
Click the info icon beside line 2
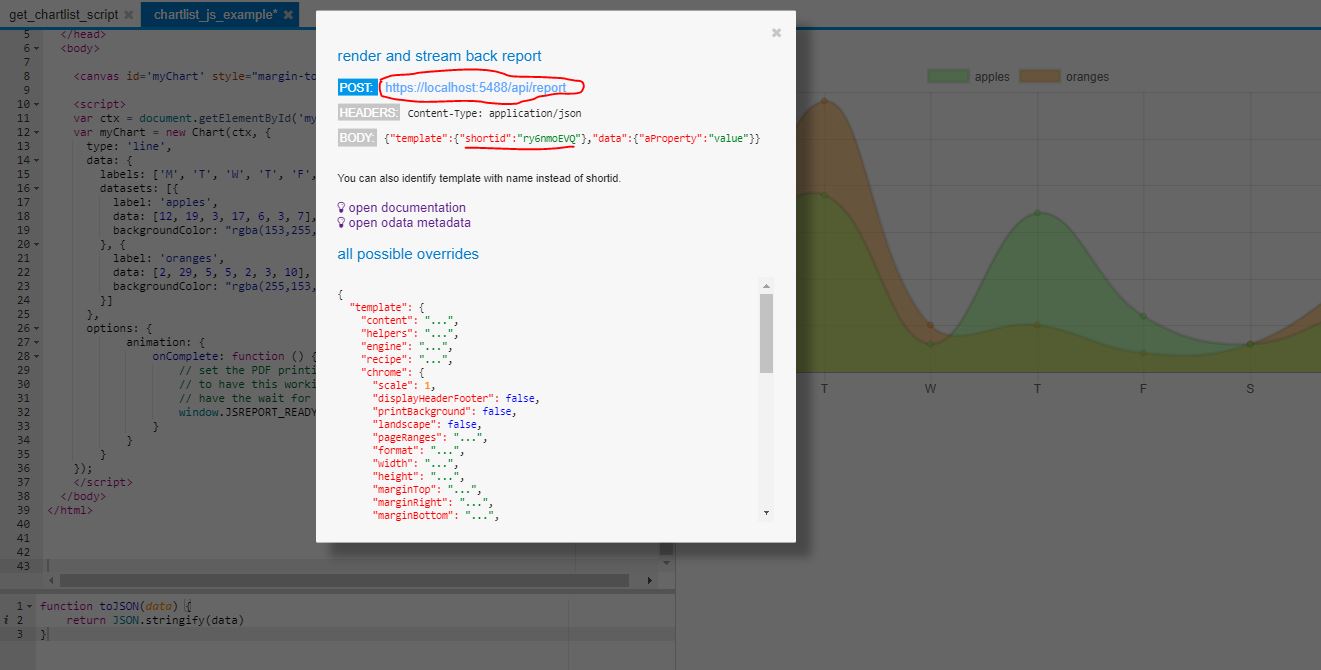click(7, 620)
